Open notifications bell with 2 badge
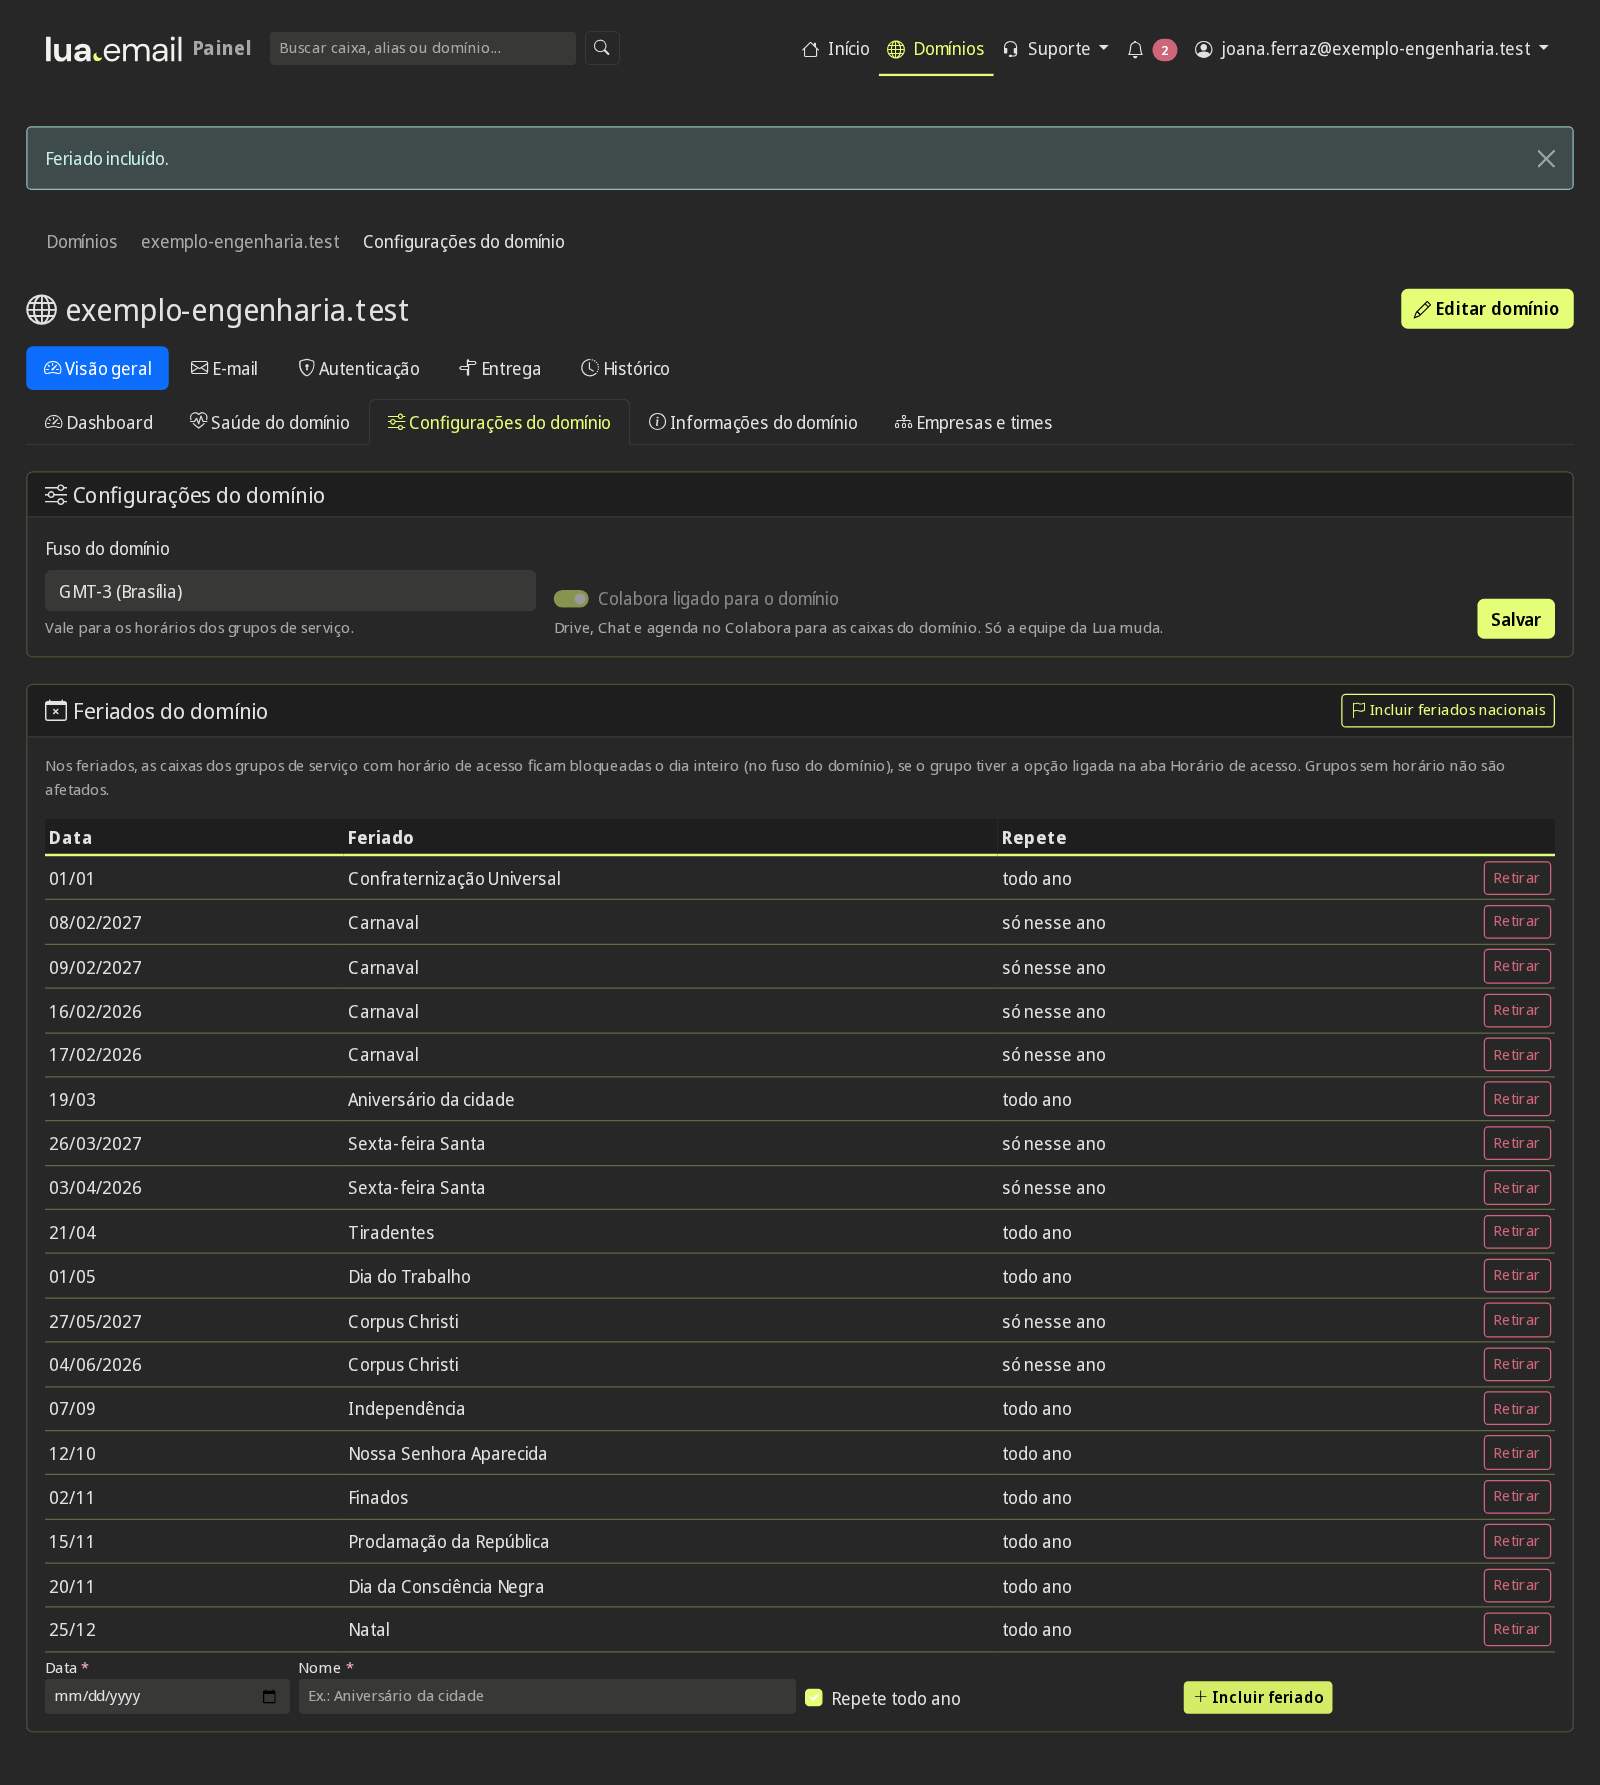This screenshot has height=1785, width=1600. (1151, 49)
